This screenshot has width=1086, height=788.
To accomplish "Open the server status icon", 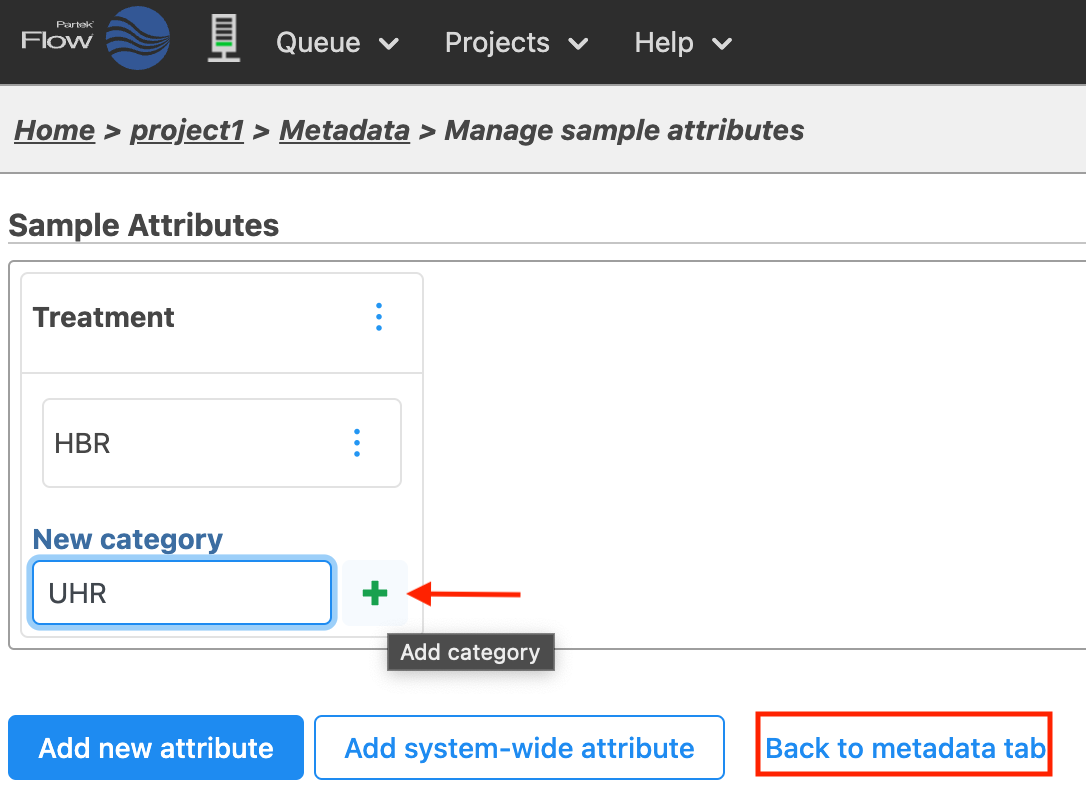I will click(x=224, y=40).
